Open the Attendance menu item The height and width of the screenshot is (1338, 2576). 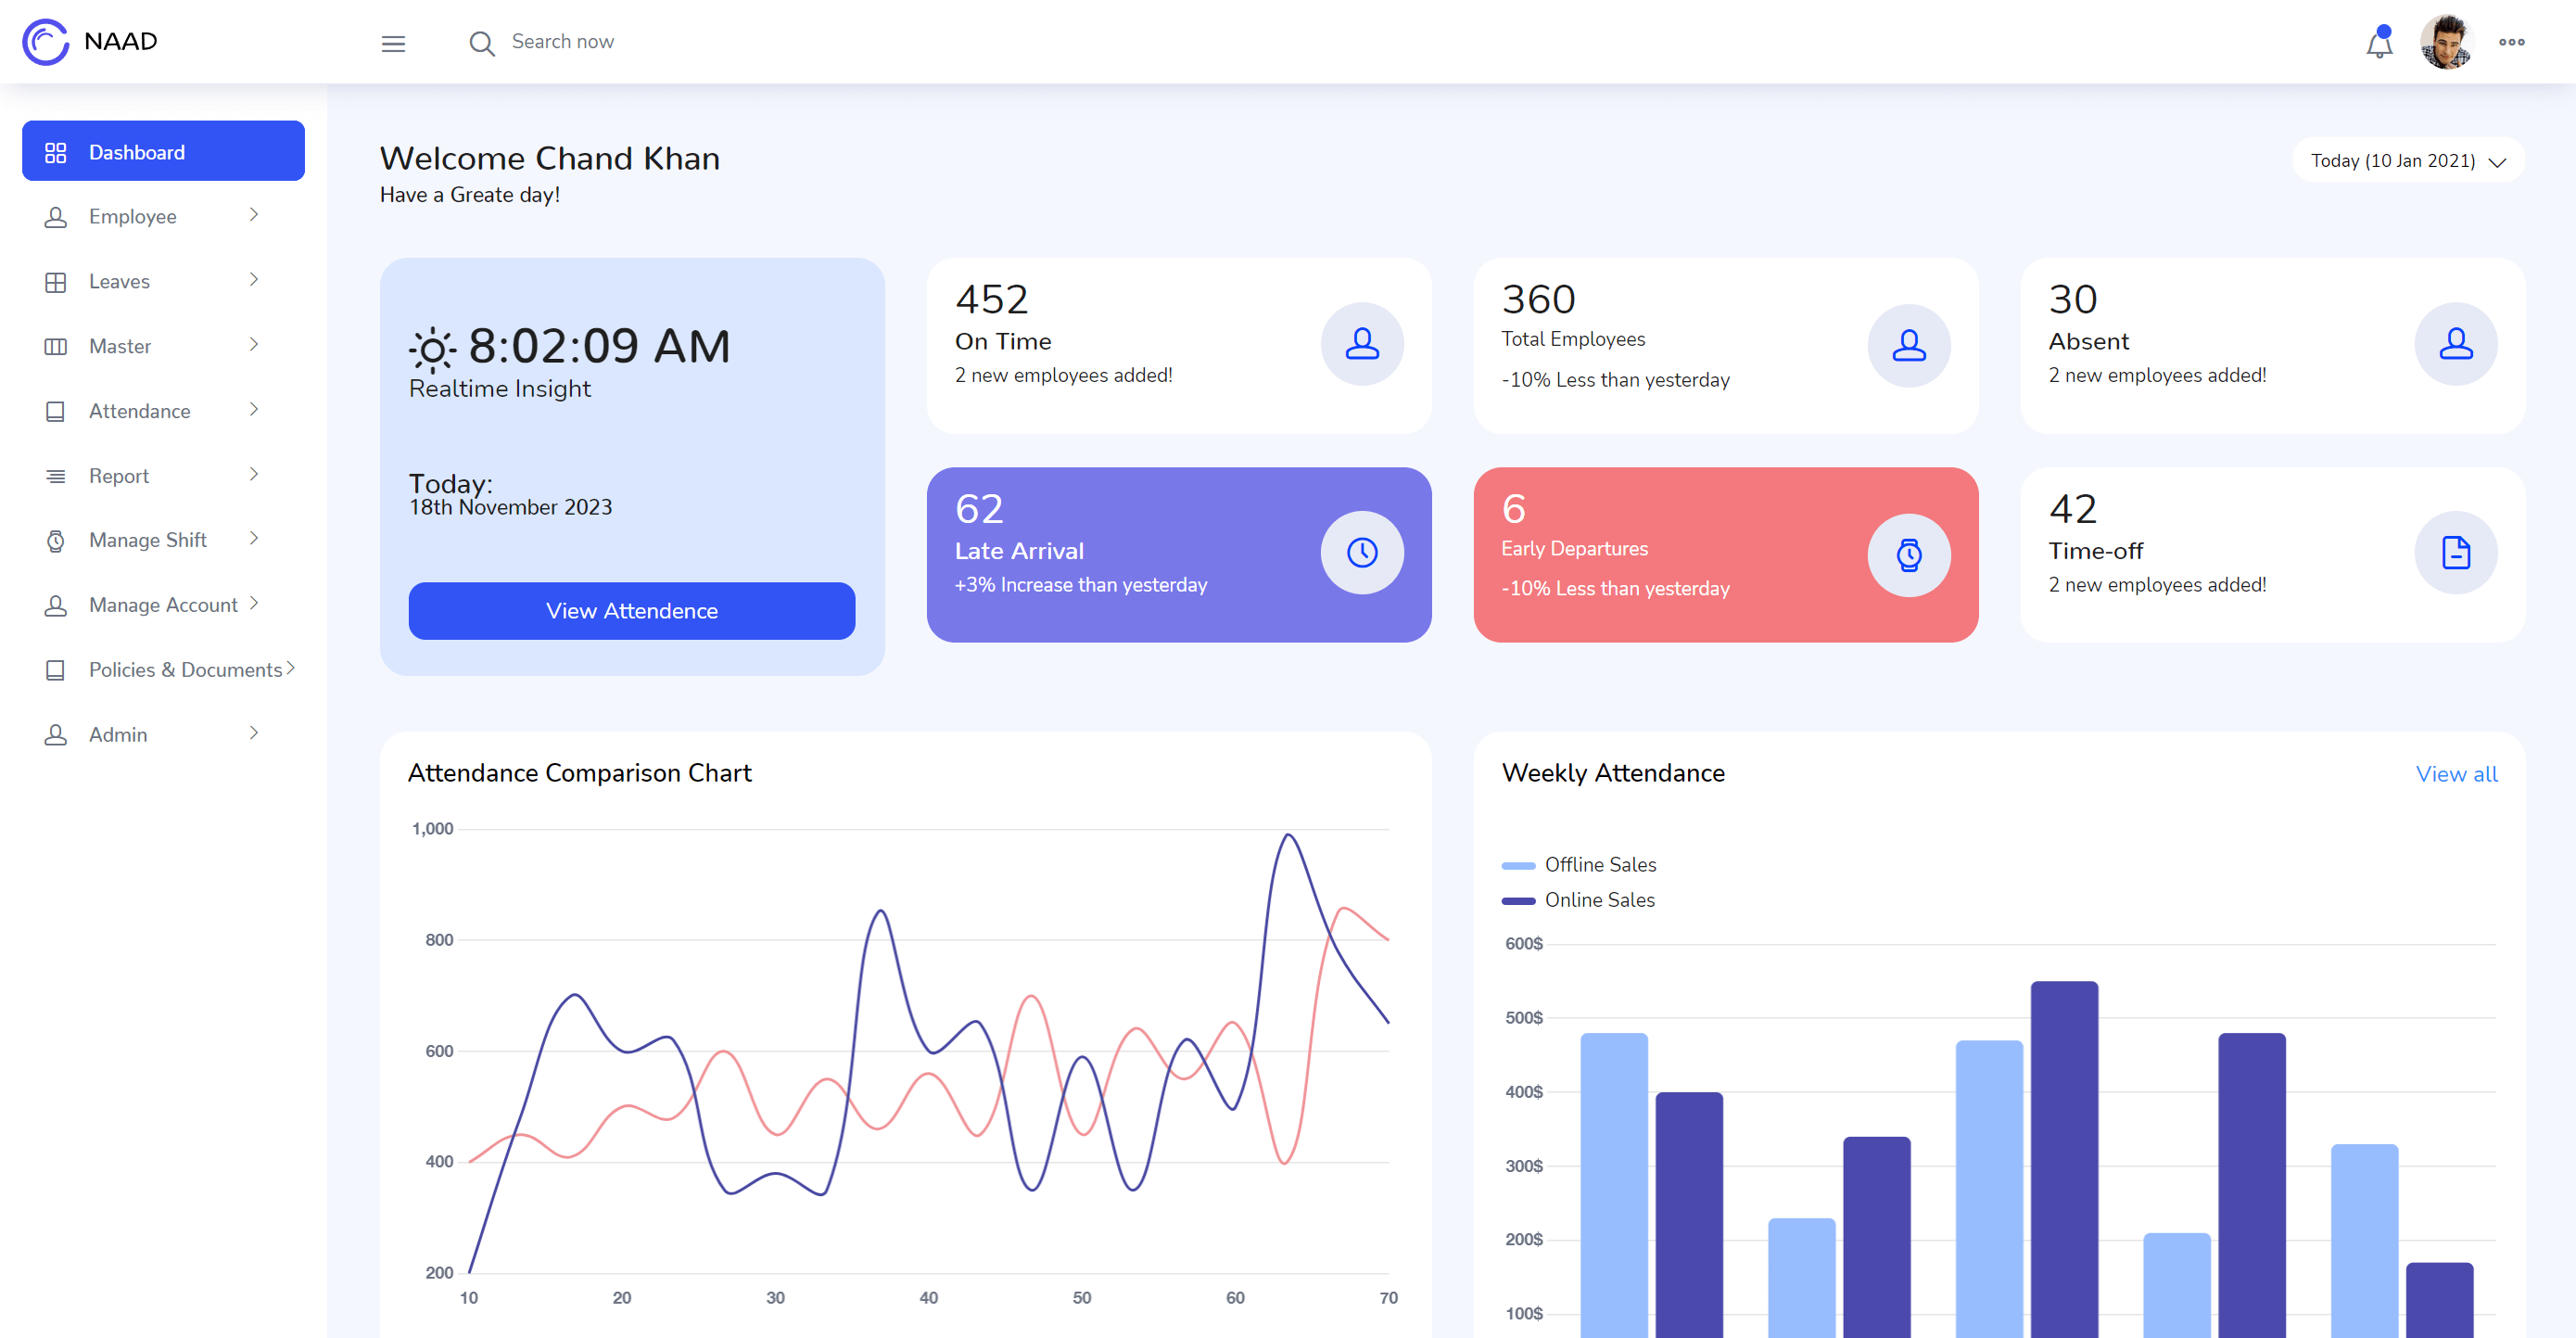coord(163,410)
